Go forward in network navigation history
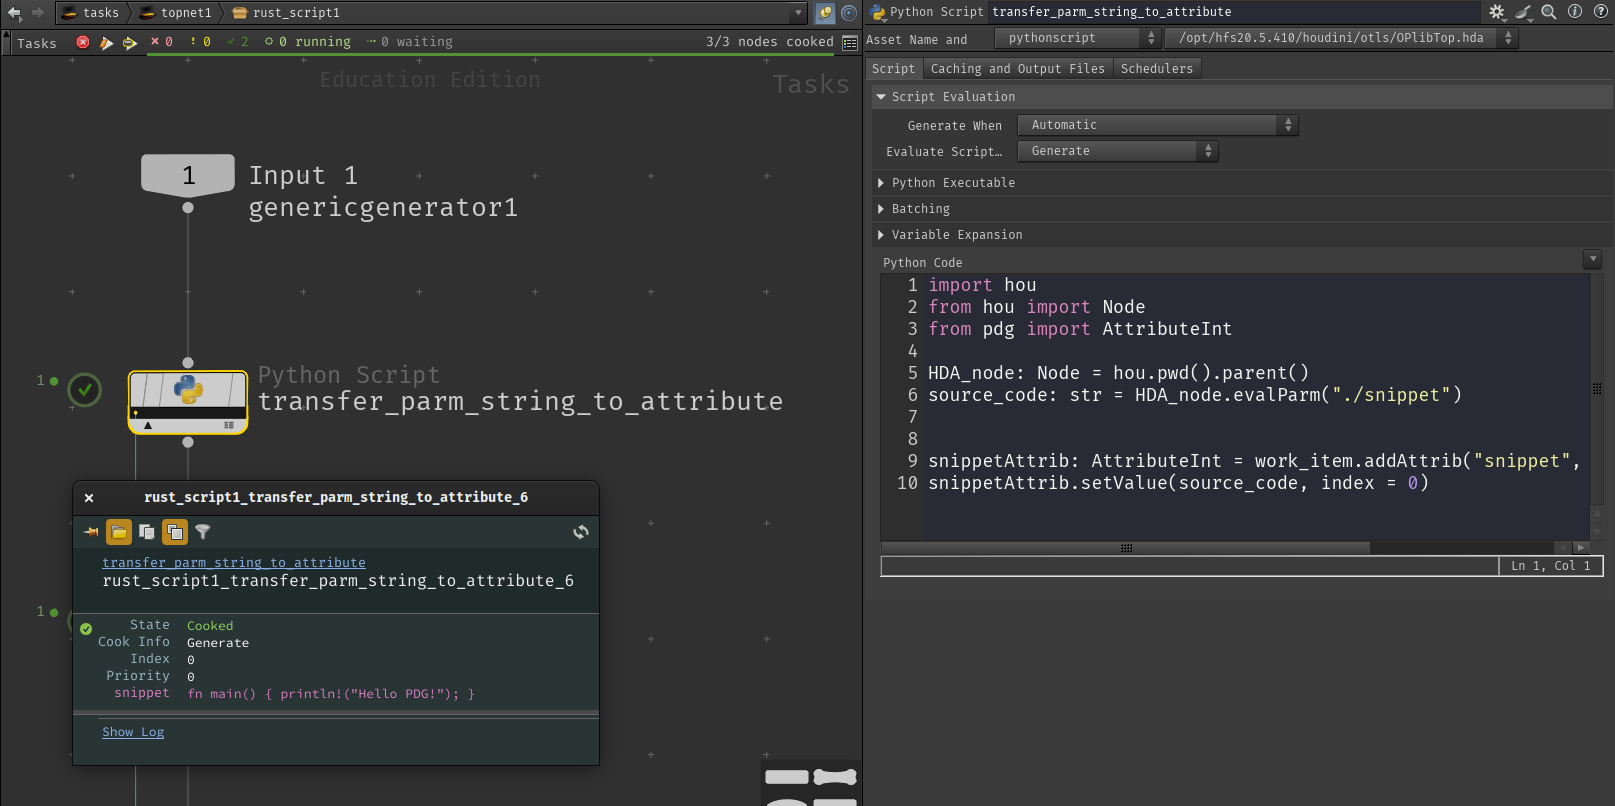 pos(38,13)
